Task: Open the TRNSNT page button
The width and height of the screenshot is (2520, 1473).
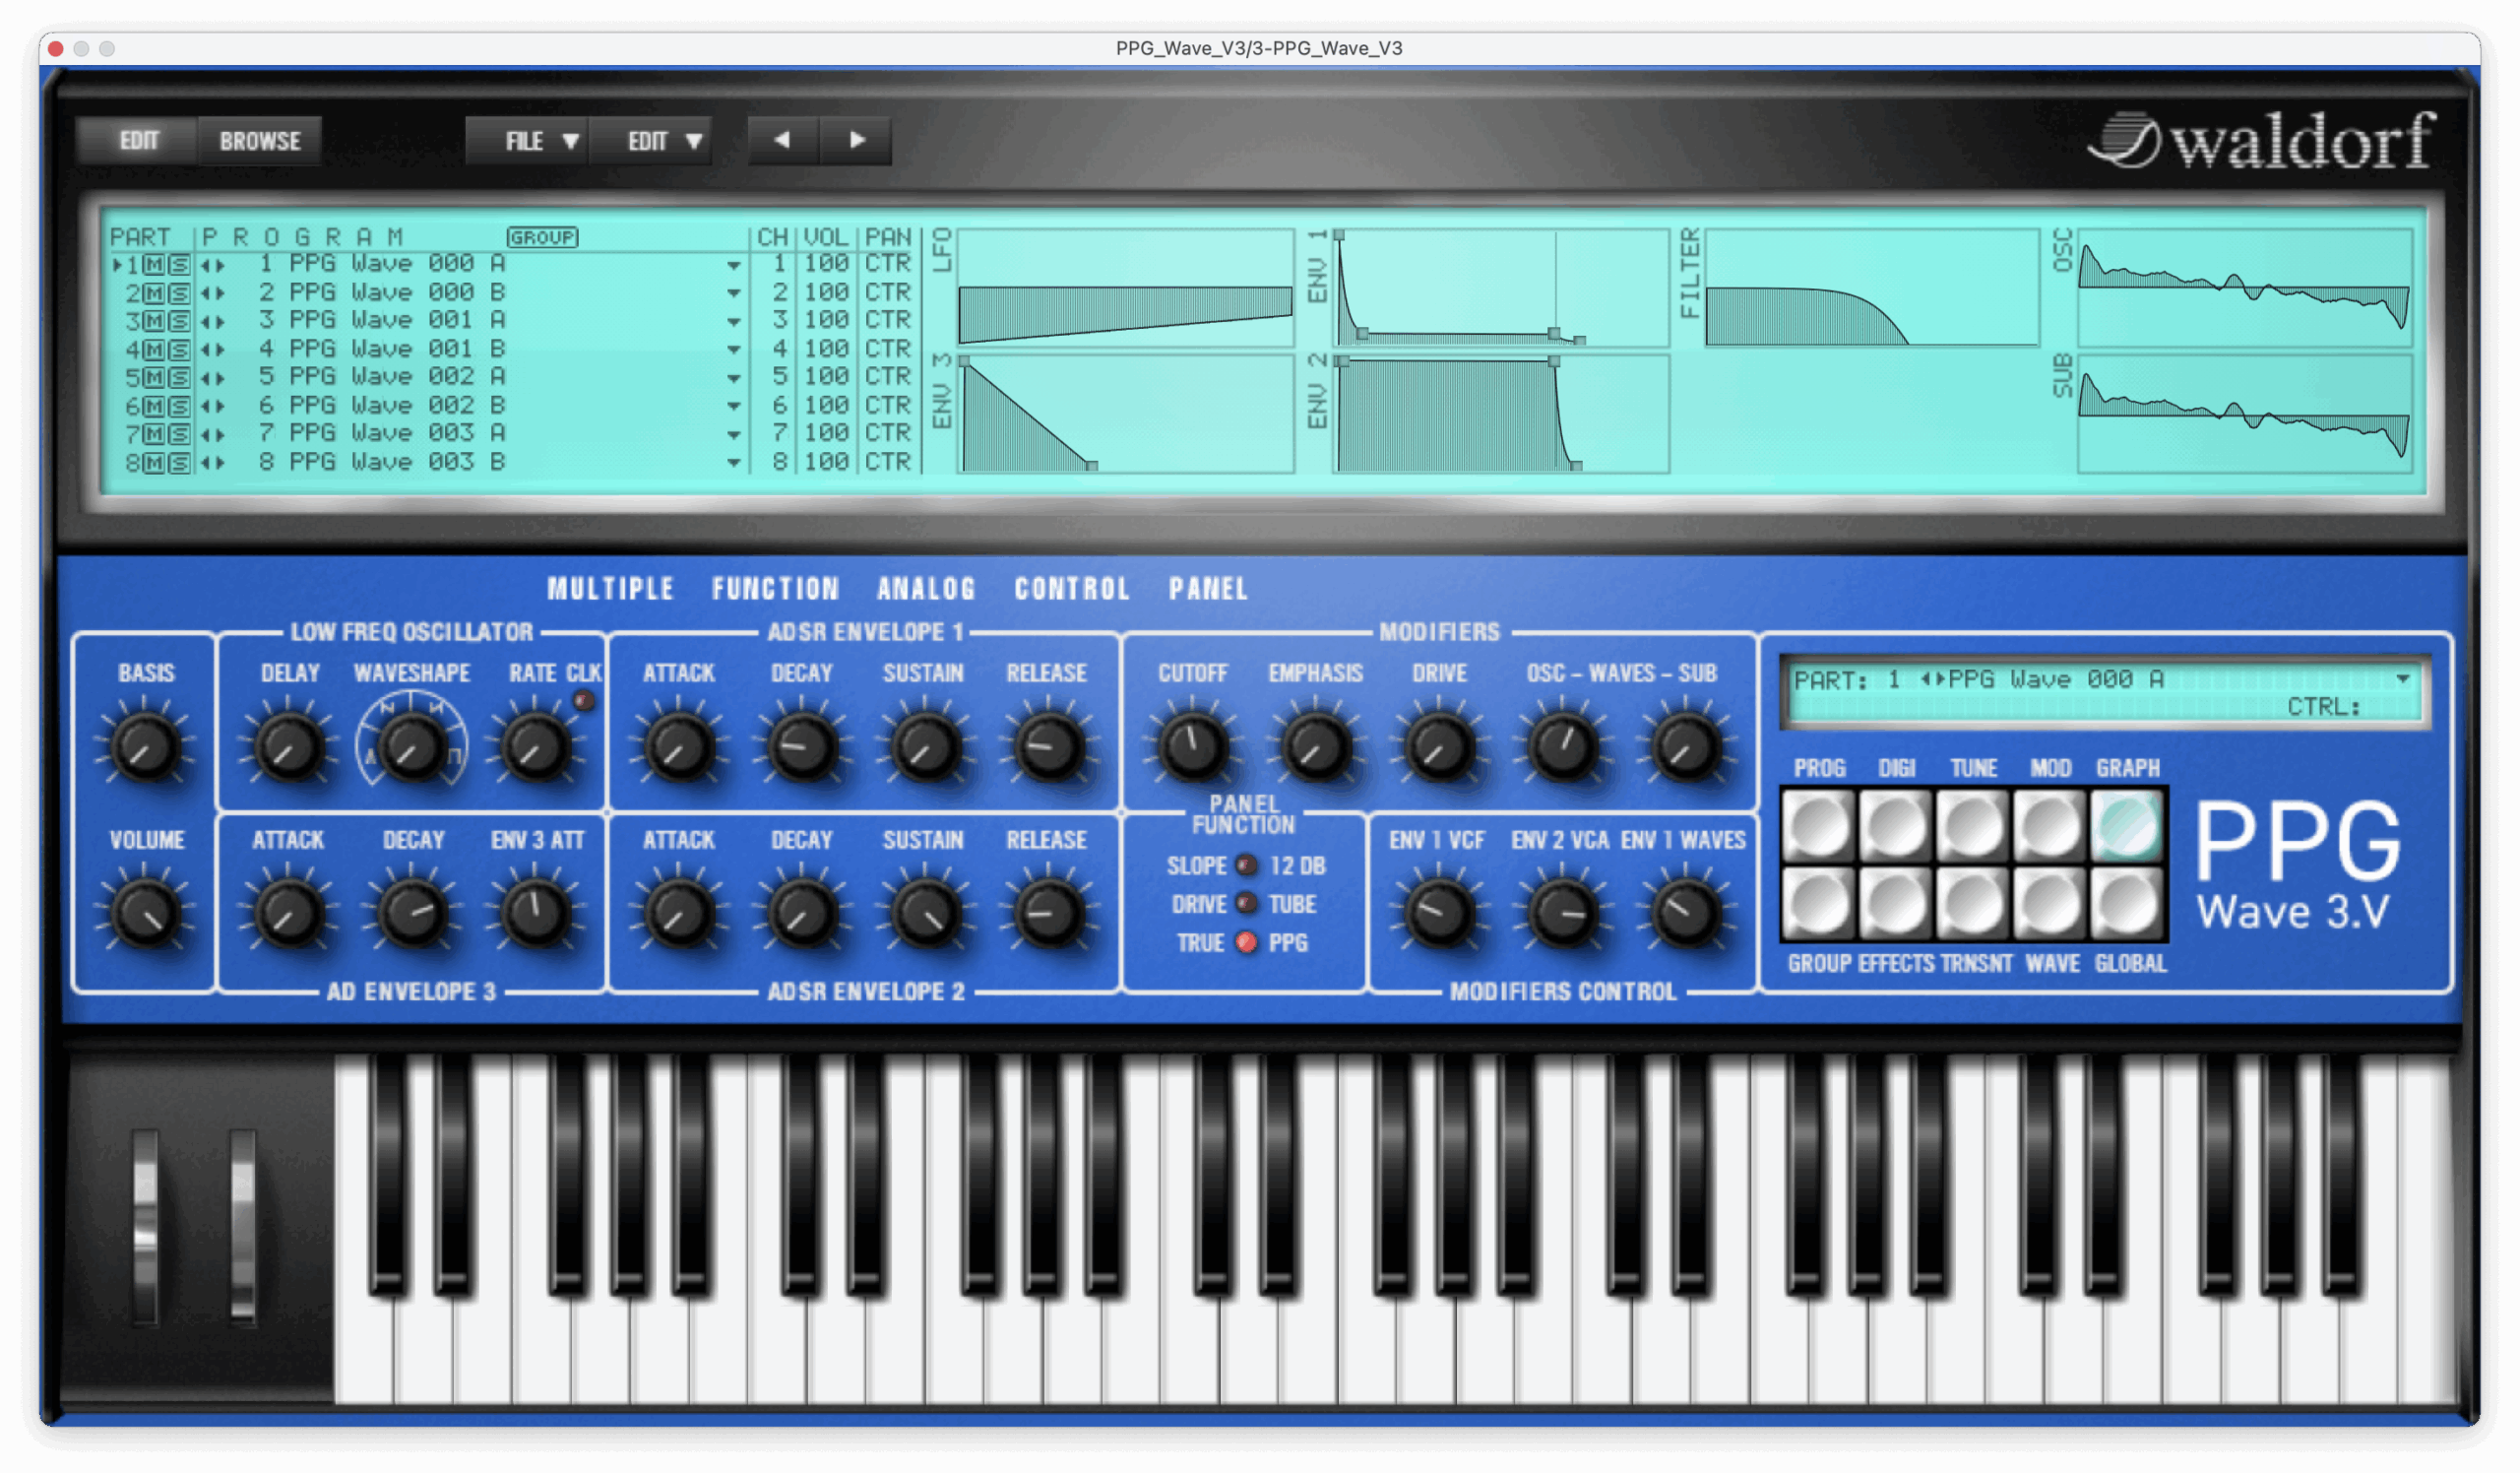Action: [1972, 903]
